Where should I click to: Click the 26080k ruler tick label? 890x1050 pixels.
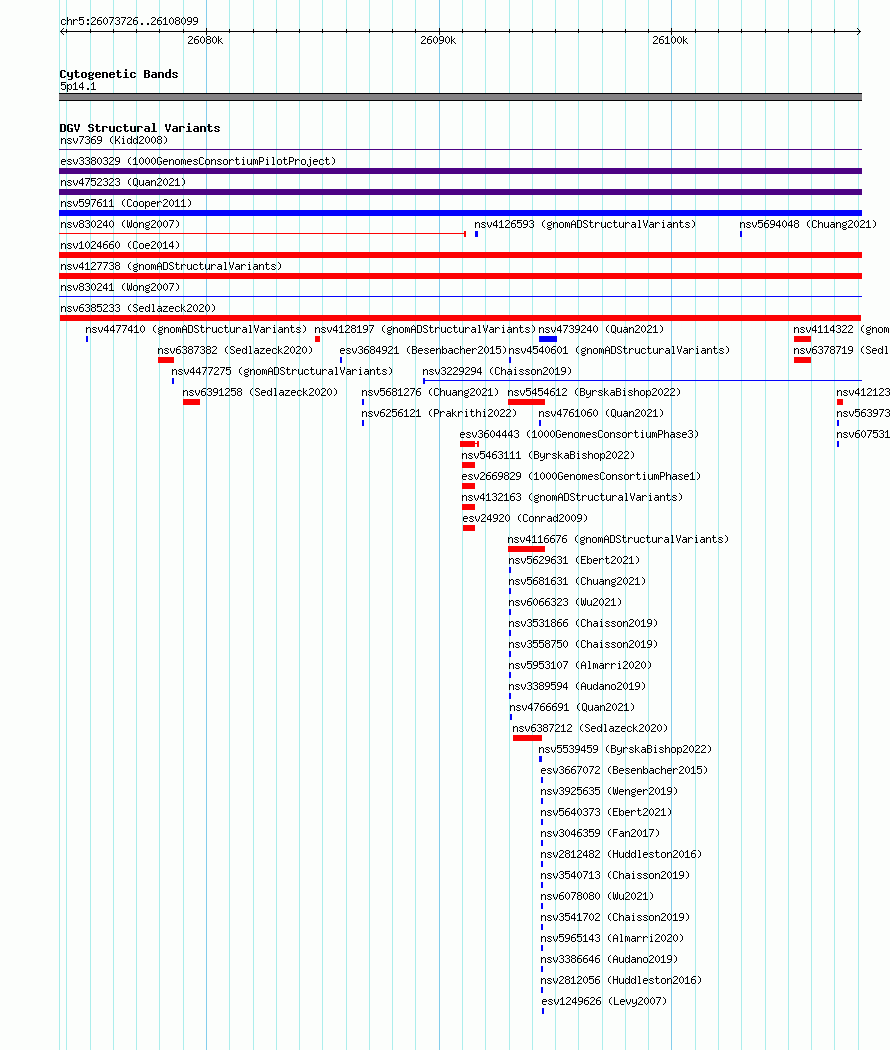tap(205, 40)
